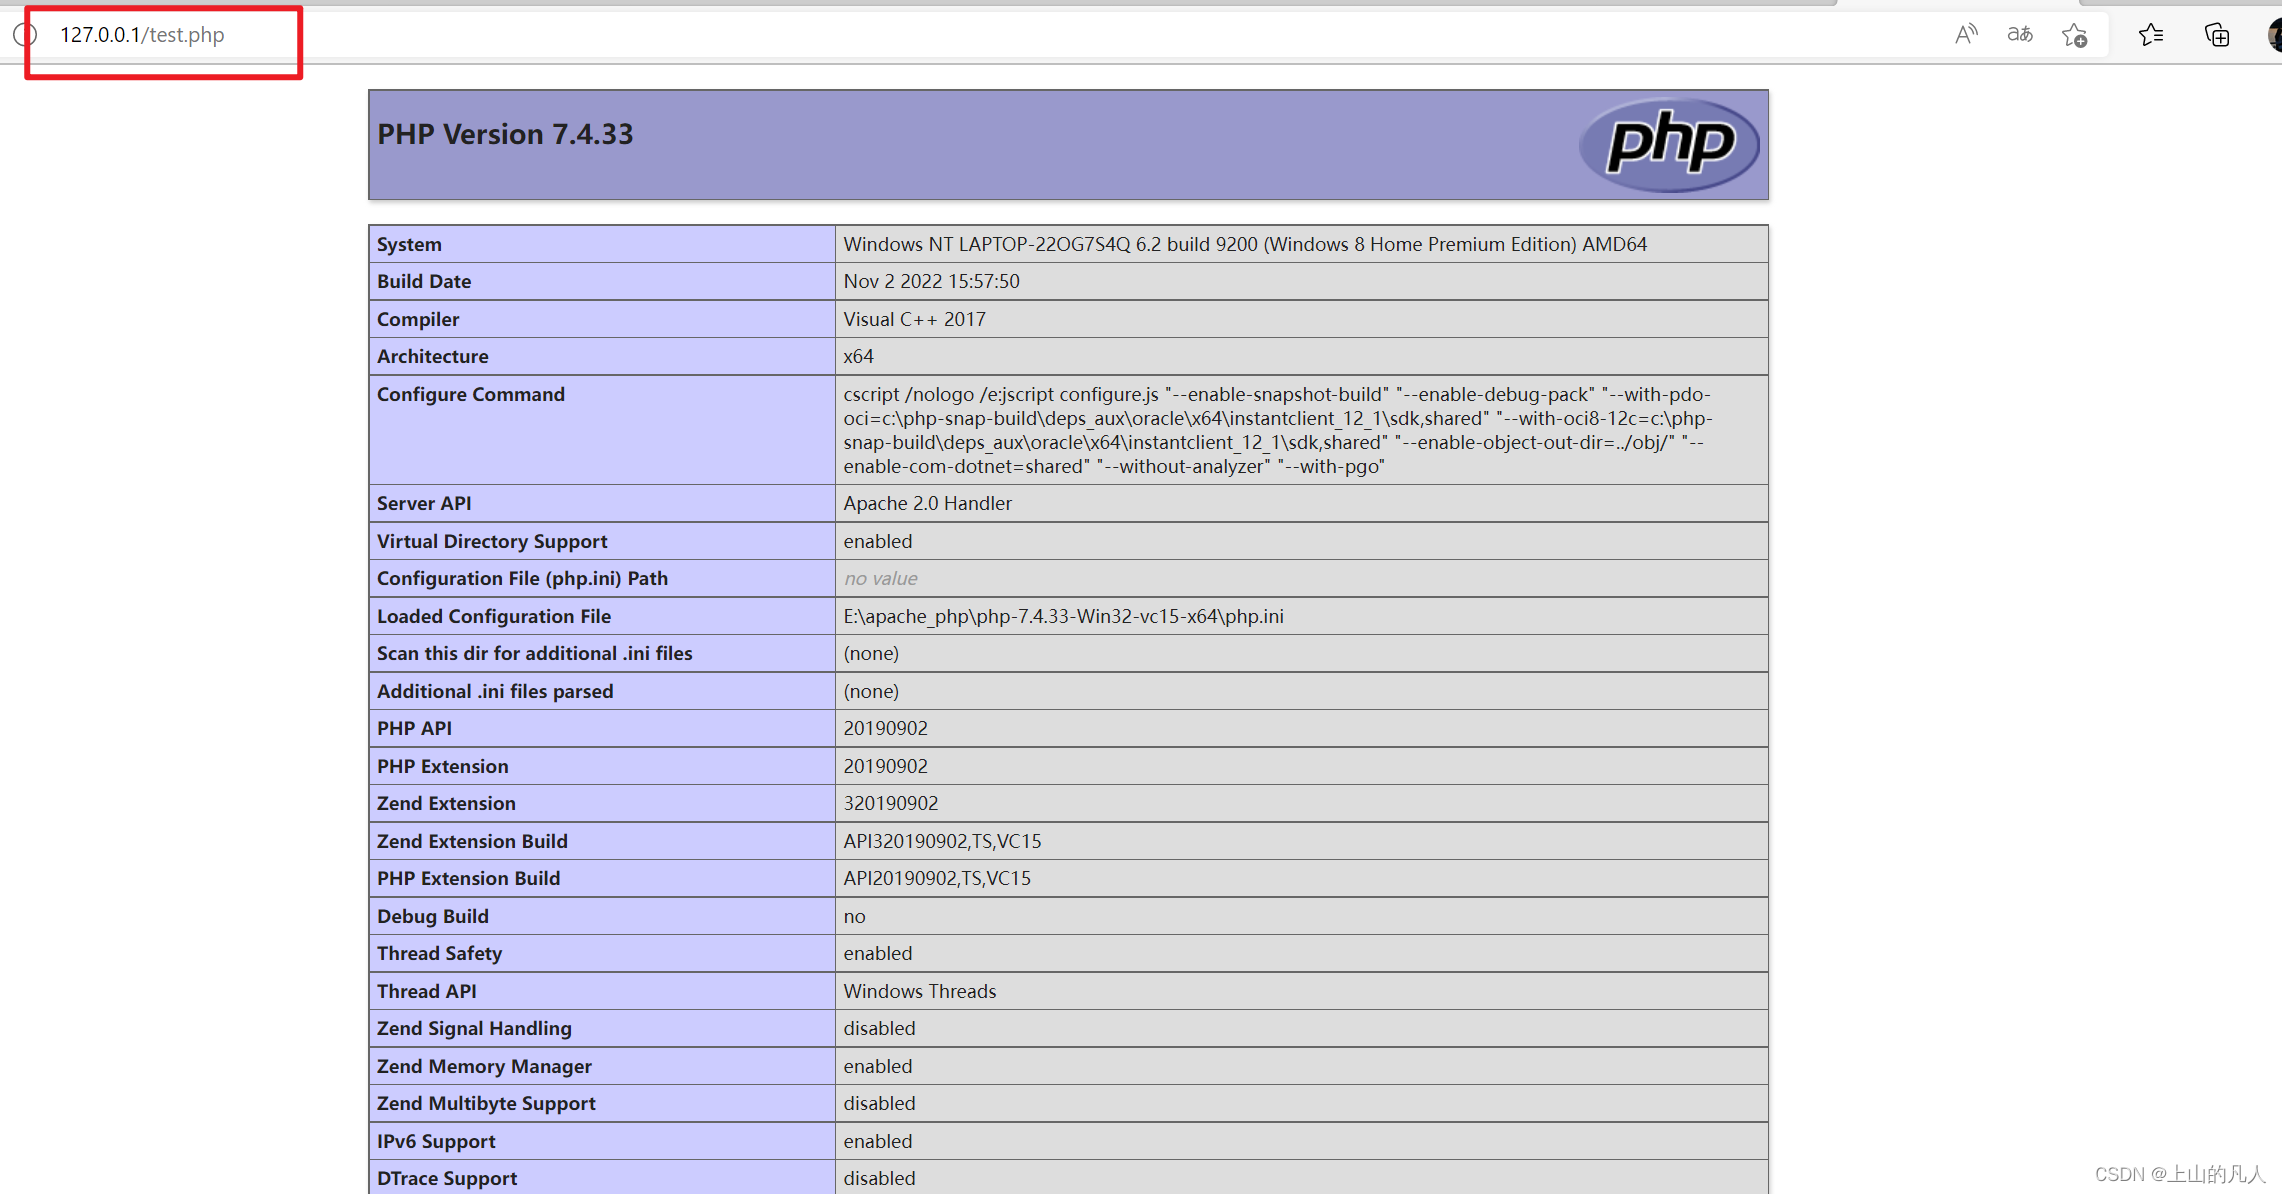2282x1194 pixels.
Task: Click the IPv6 Support label
Action: (436, 1141)
